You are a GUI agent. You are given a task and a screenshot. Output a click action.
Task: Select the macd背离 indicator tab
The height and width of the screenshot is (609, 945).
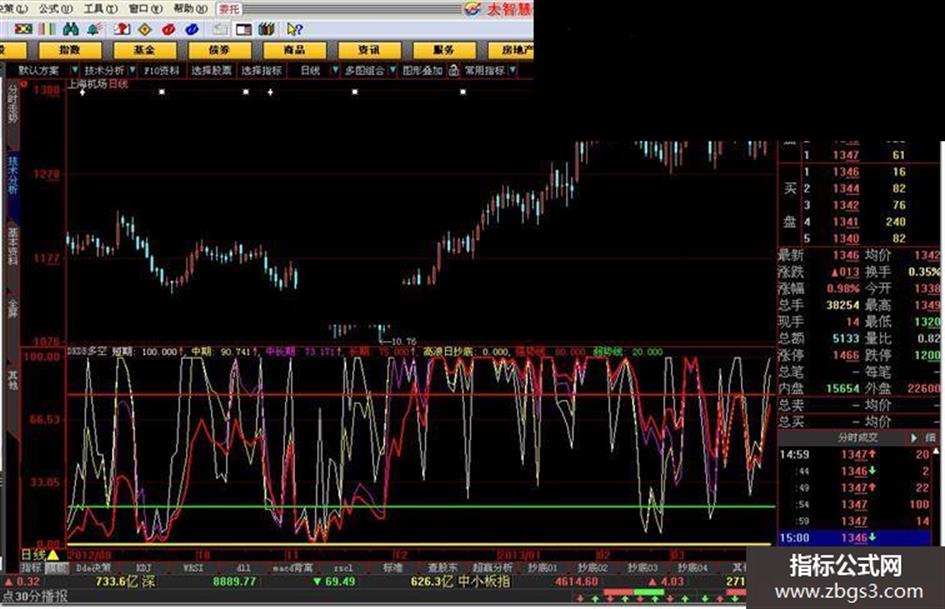[x=292, y=568]
